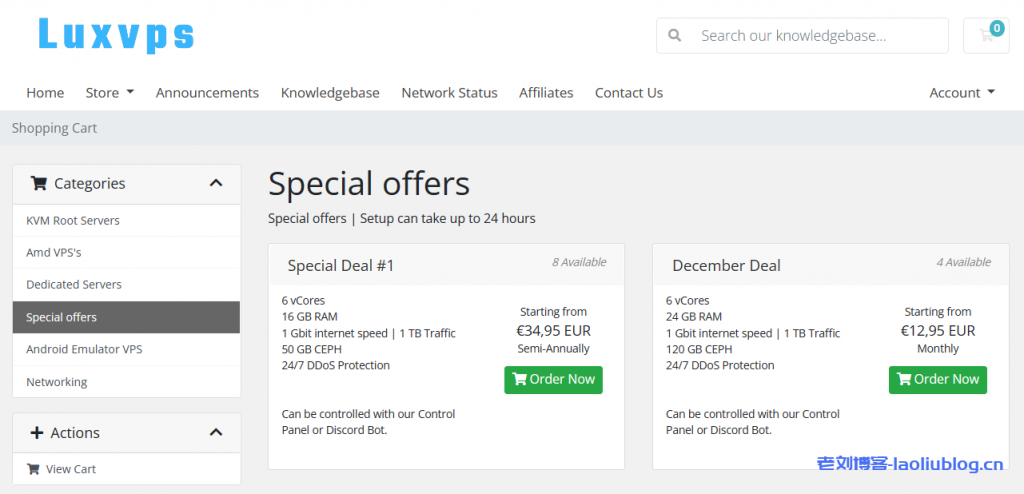This screenshot has width=1024, height=494.
Task: Click the Shopping Cart breadcrumb
Action: click(54, 128)
